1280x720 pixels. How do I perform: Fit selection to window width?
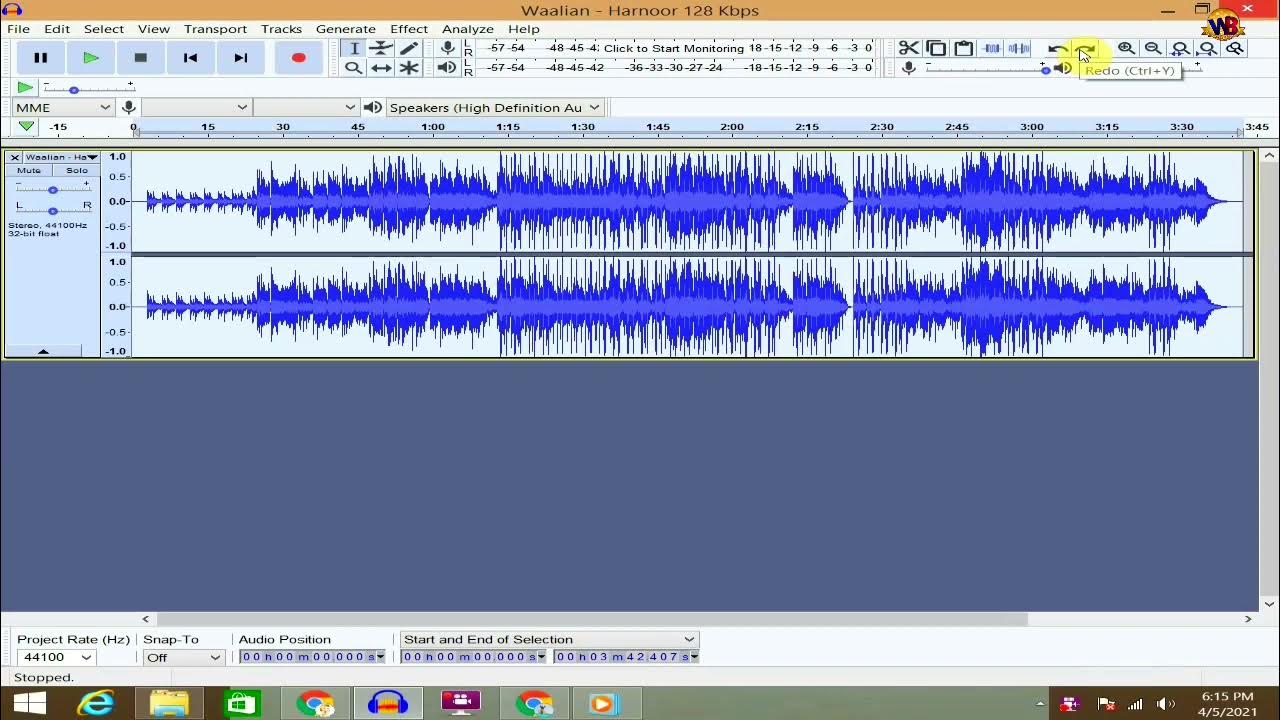(1180, 48)
